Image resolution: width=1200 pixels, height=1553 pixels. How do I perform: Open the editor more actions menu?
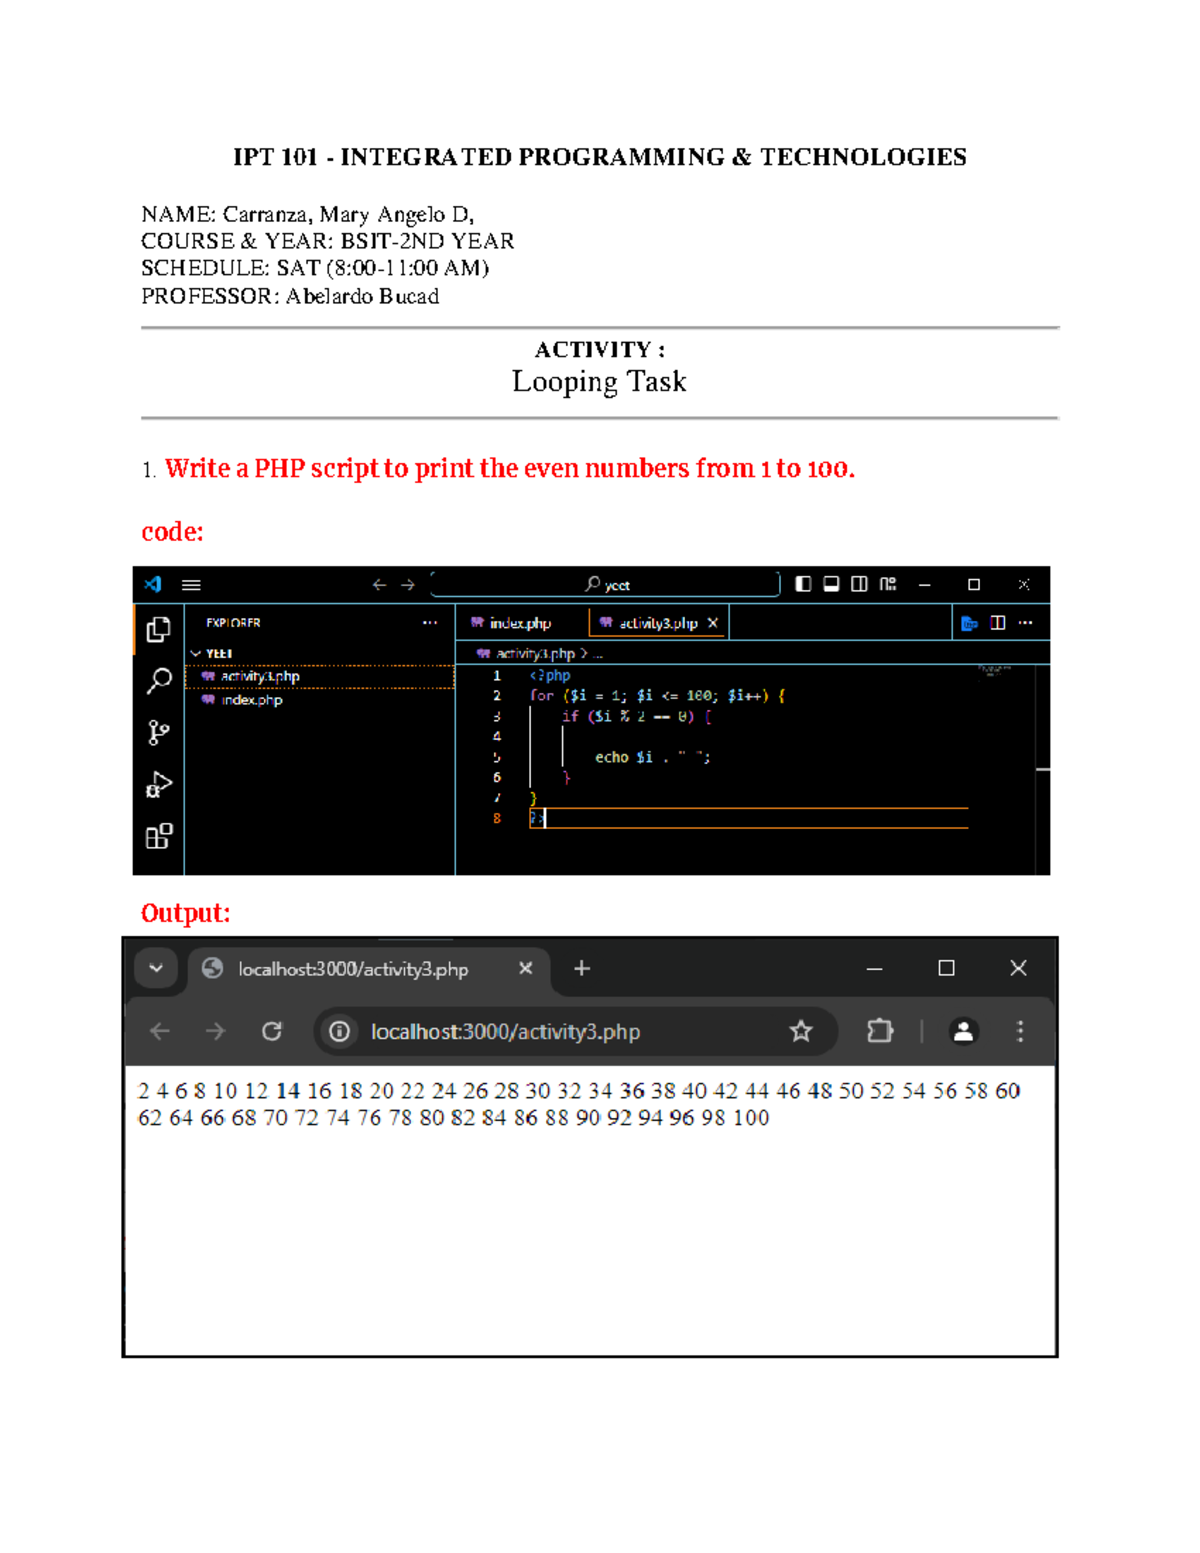coord(1026,620)
